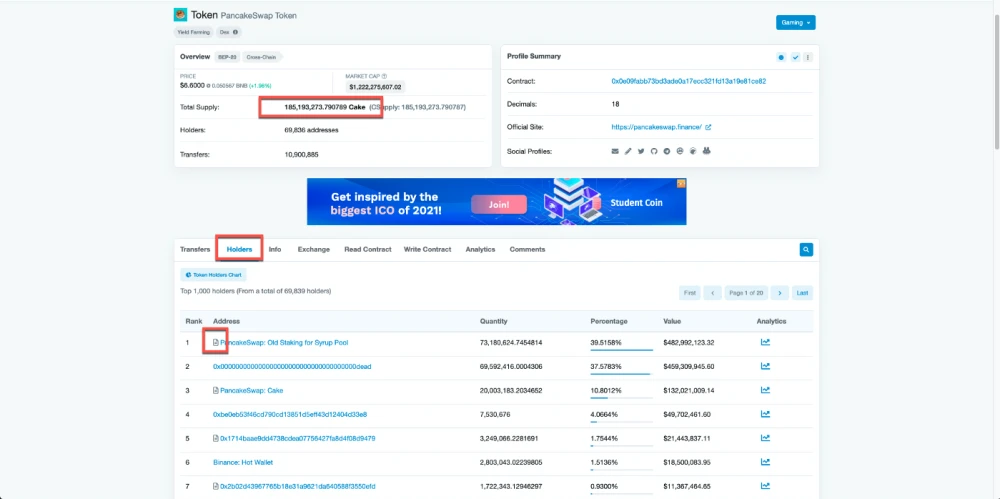Image resolution: width=1000 pixels, height=499 pixels.
Task: Click the checkmark icon in Profile Summary
Action: [795, 57]
